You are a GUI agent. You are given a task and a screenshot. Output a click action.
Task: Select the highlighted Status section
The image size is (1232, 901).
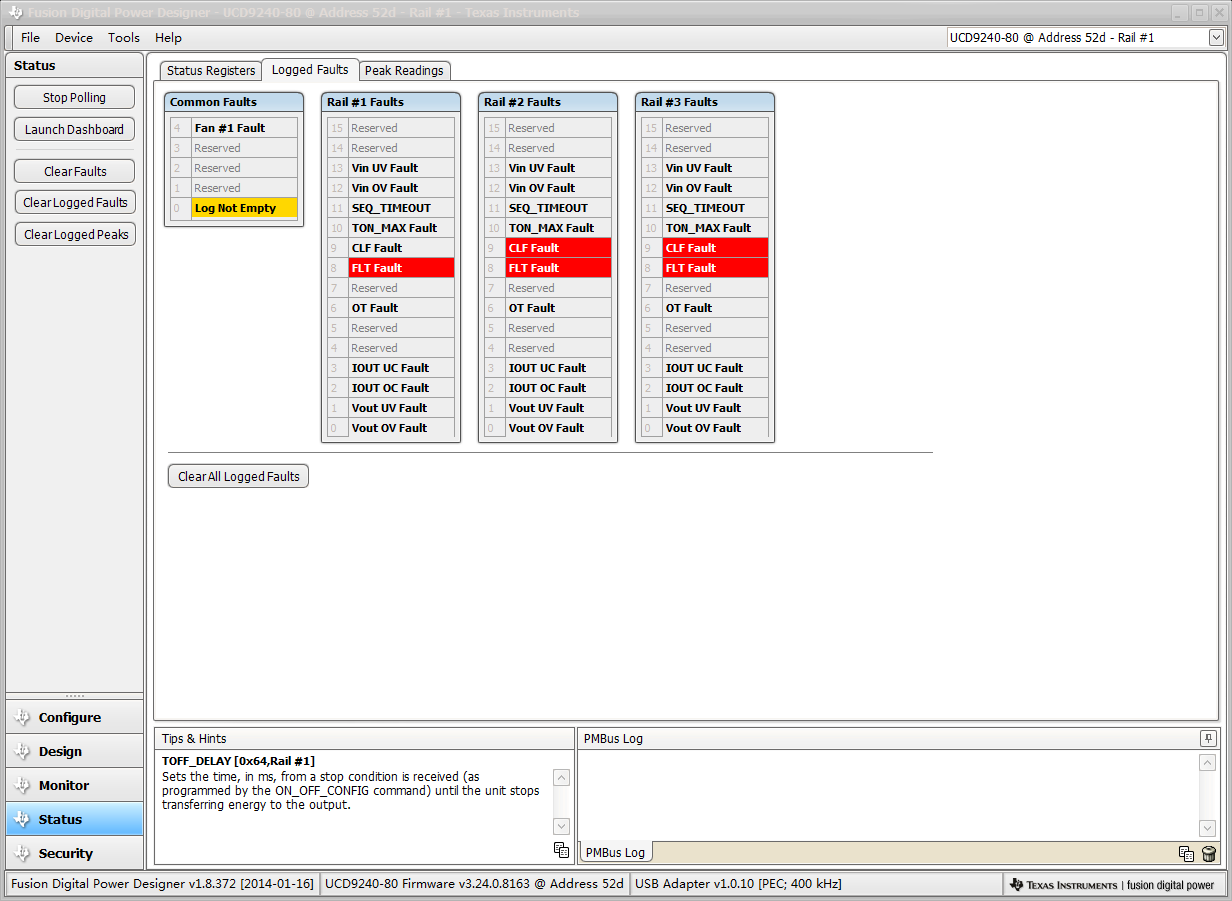click(74, 820)
